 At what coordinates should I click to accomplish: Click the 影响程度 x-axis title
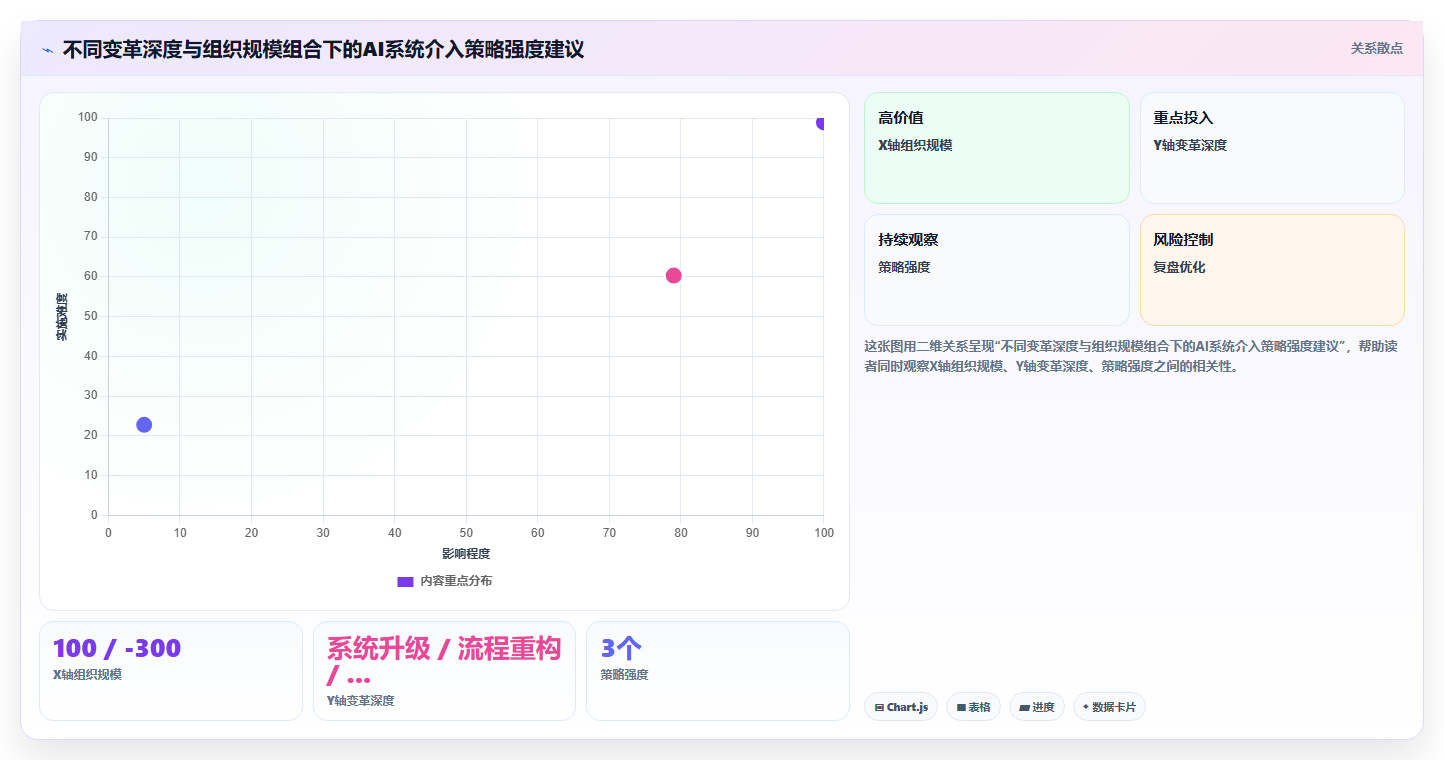click(x=466, y=553)
